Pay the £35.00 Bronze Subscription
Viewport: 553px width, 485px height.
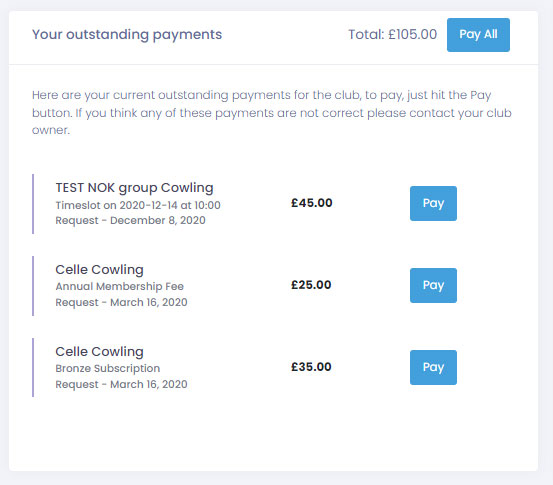(433, 367)
